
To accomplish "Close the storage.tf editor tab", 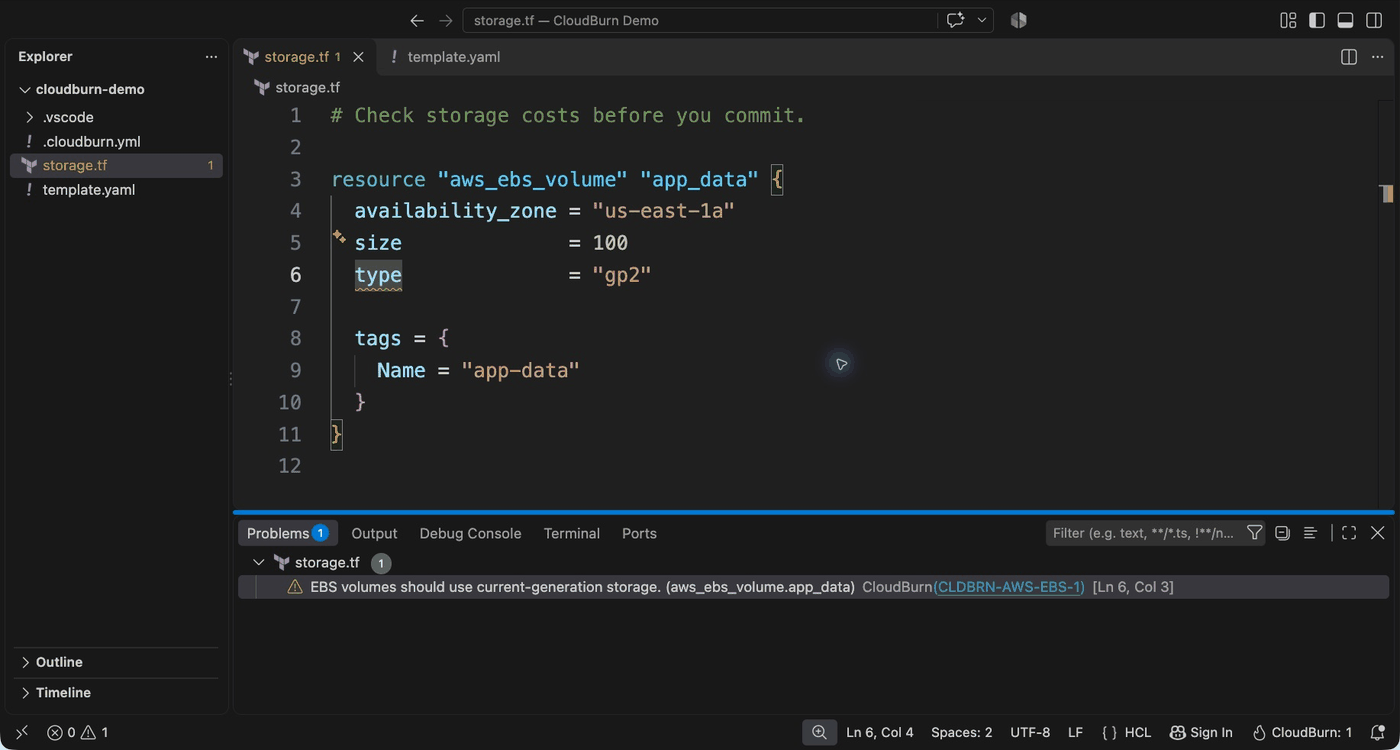I will (358, 57).
